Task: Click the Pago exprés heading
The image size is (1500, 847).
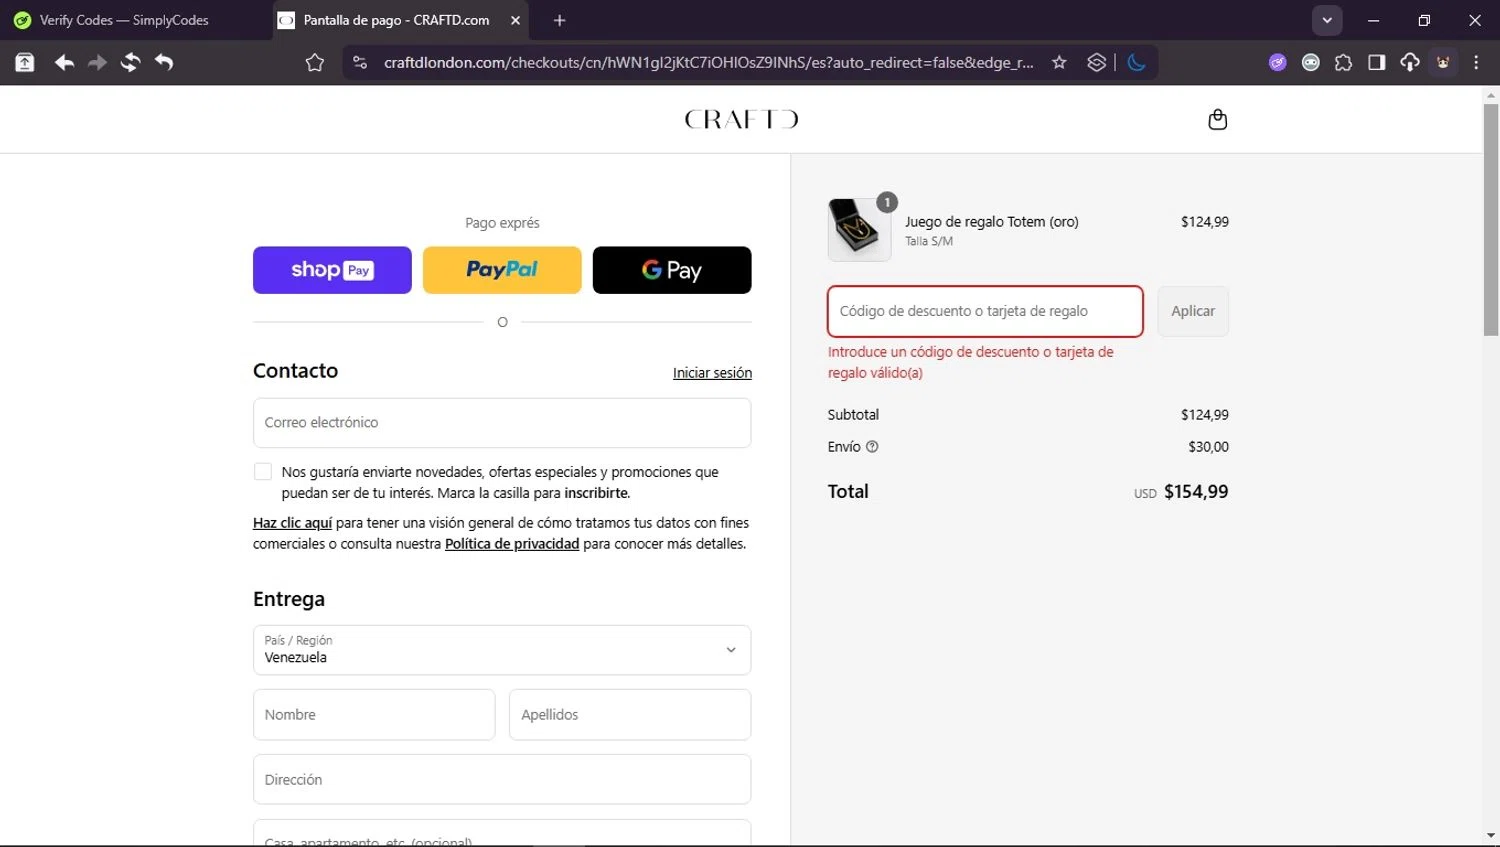Action: coord(502,223)
